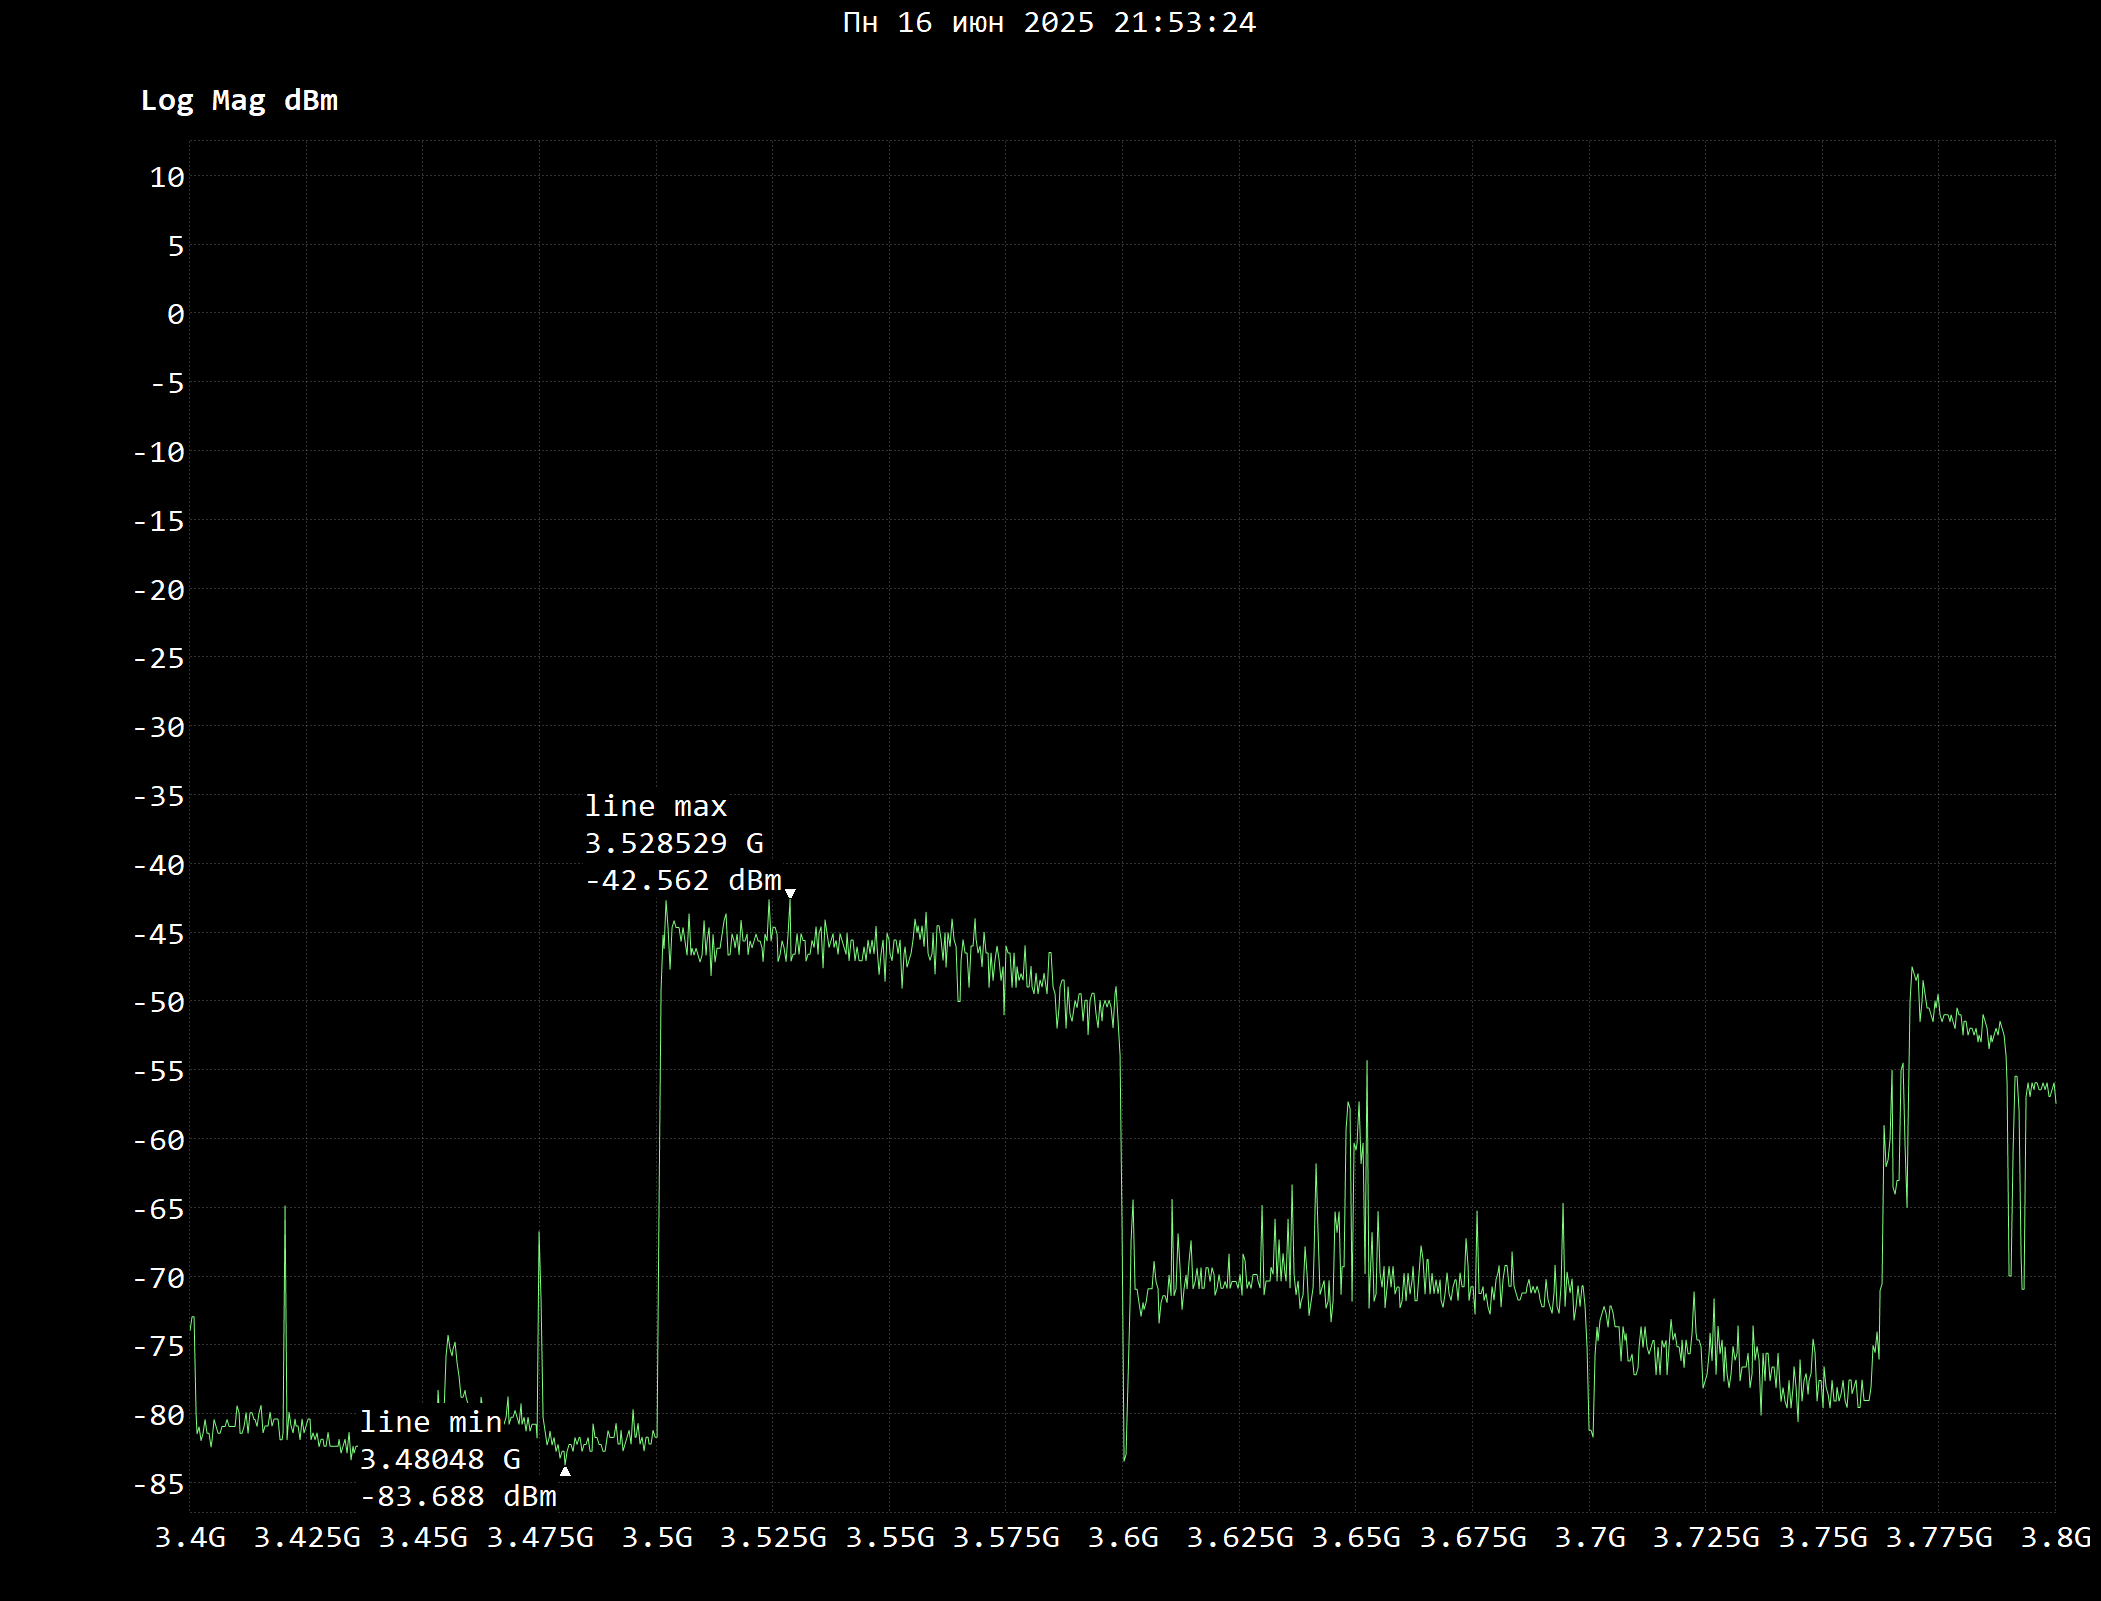The image size is (2101, 1601).
Task: Click the 3.5G frequency axis label
Action: (x=657, y=1537)
